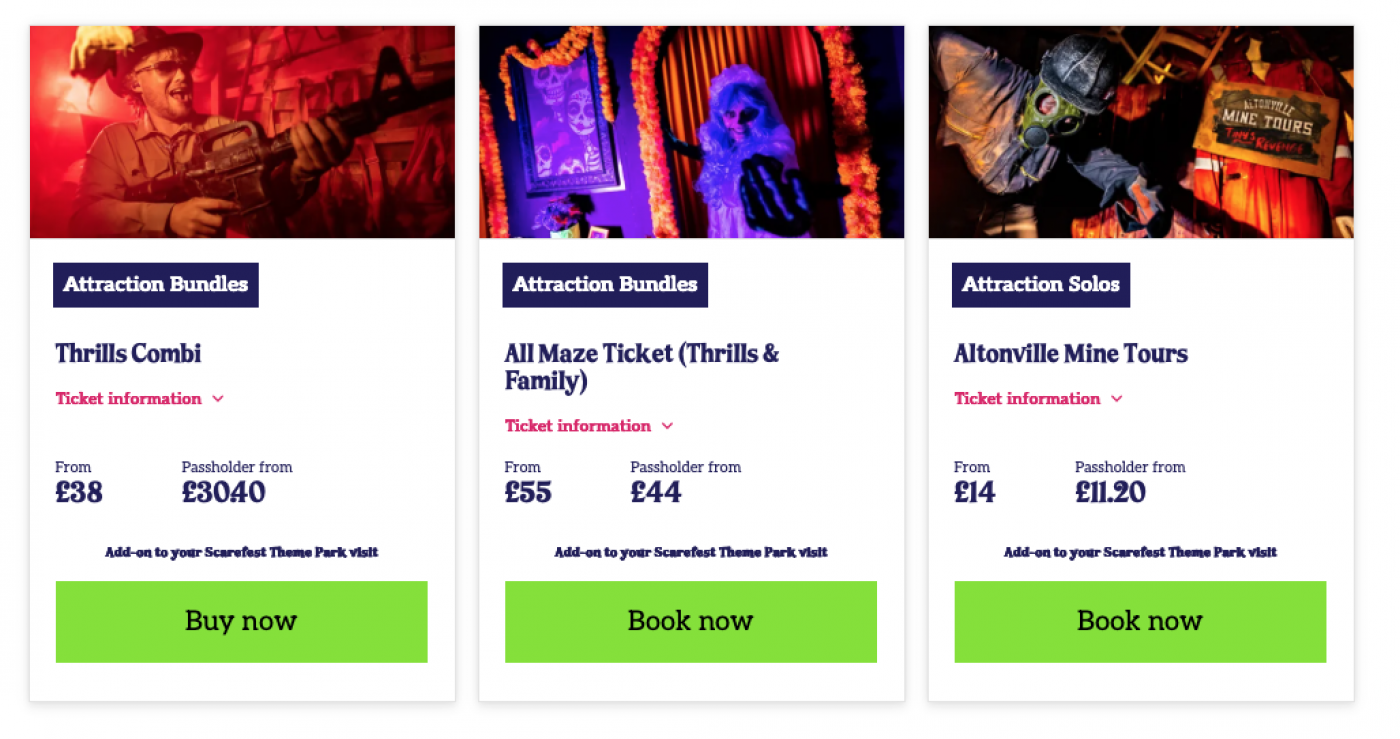Click the £44 passholder price
Image resolution: width=1400 pixels, height=739 pixels.
(656, 492)
